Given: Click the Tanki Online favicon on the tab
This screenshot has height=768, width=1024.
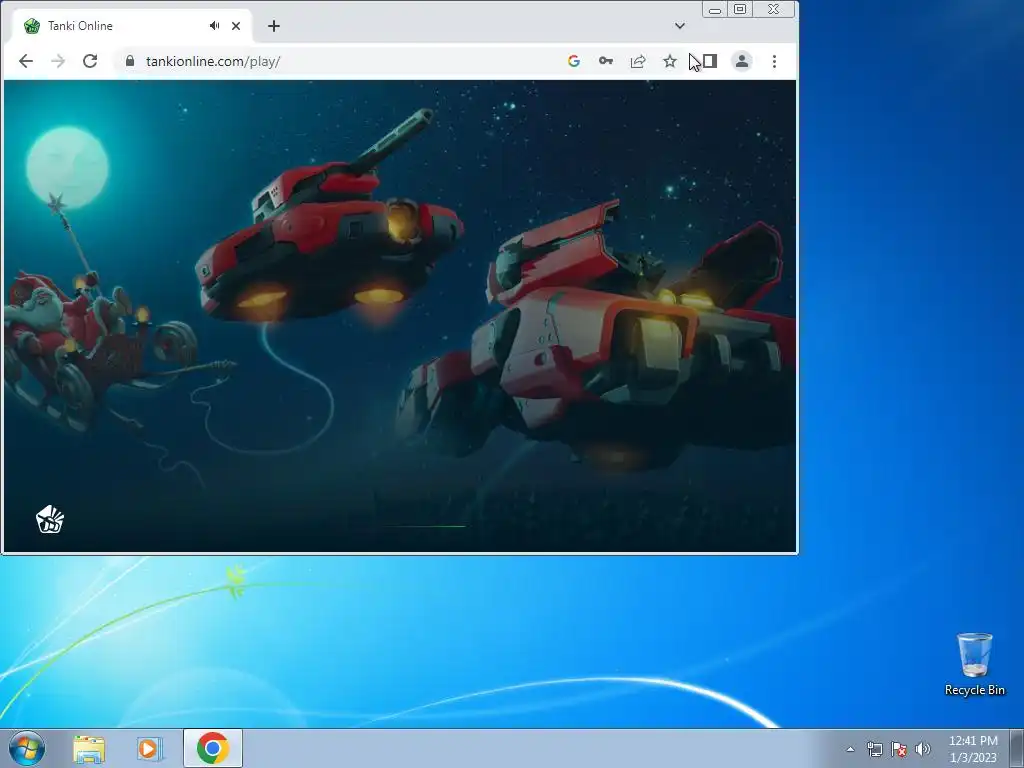Looking at the screenshot, I should click(32, 26).
